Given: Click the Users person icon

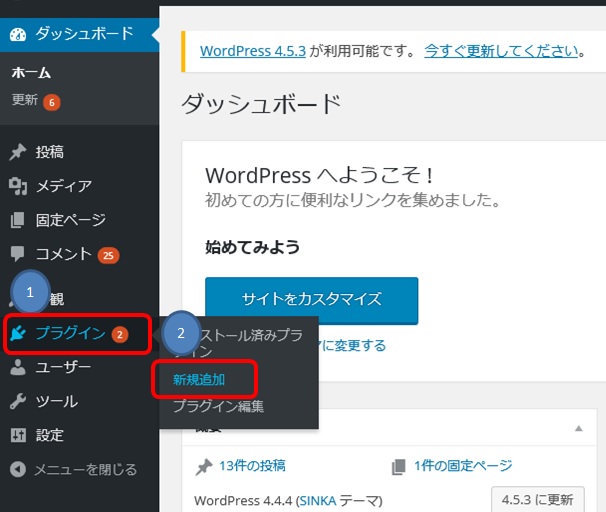Looking at the screenshot, I should (x=18, y=367).
